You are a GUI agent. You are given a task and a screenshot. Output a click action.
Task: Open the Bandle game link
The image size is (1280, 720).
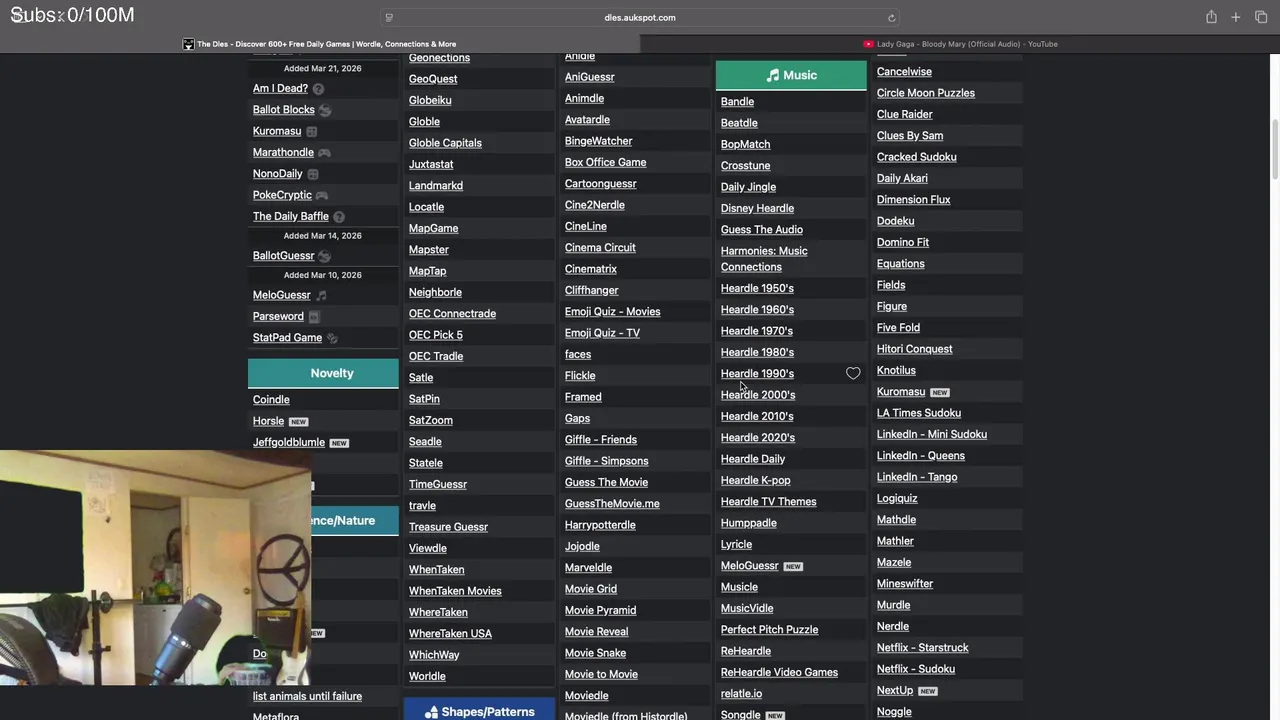click(x=737, y=101)
